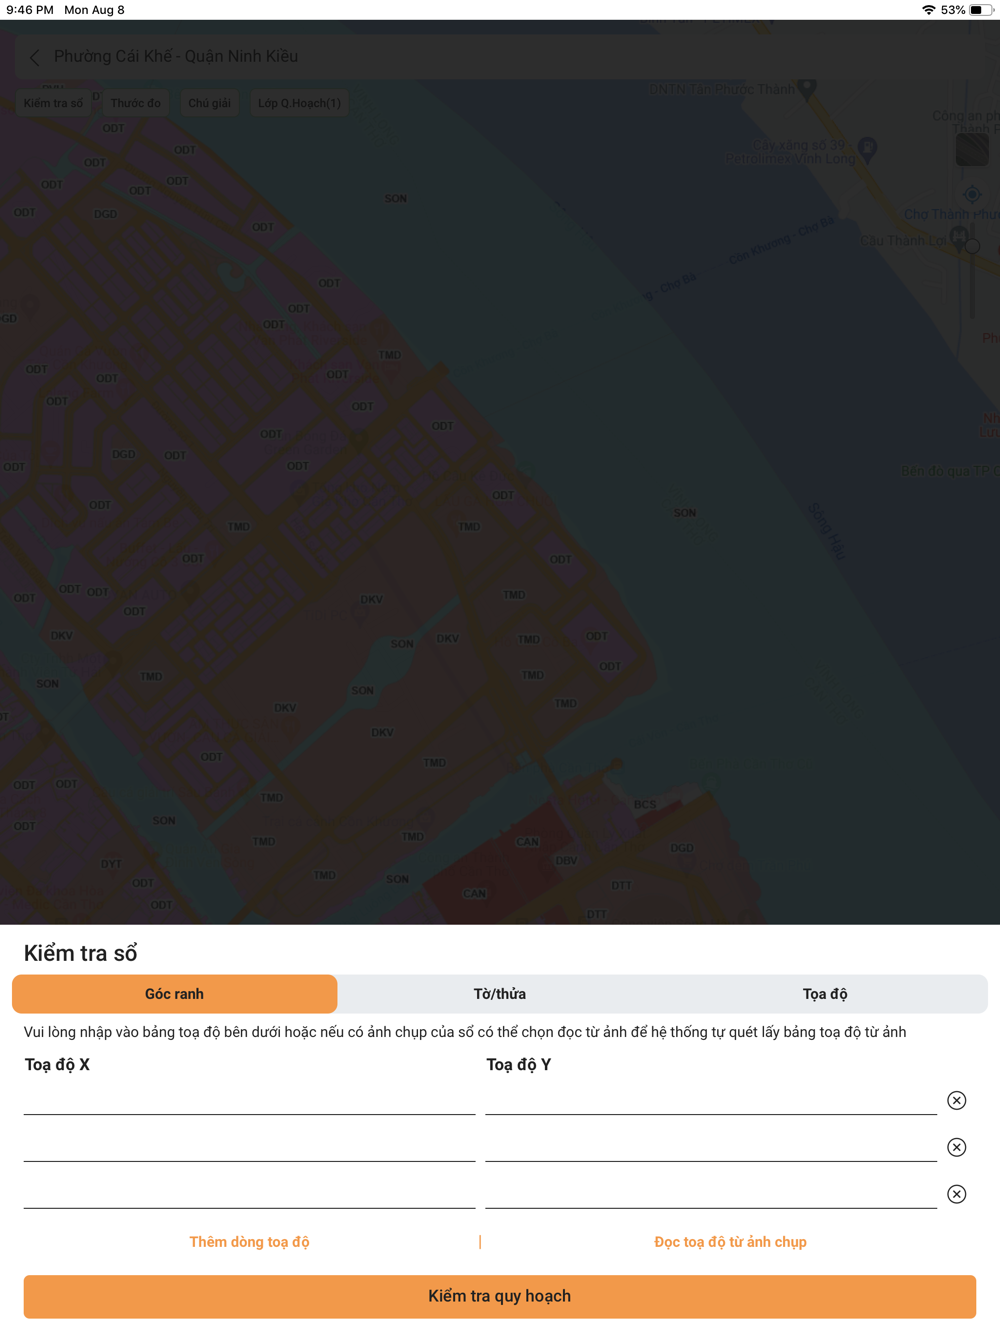Focus the first Toạ độ X field
The image size is (1000, 1334).
point(249,1100)
